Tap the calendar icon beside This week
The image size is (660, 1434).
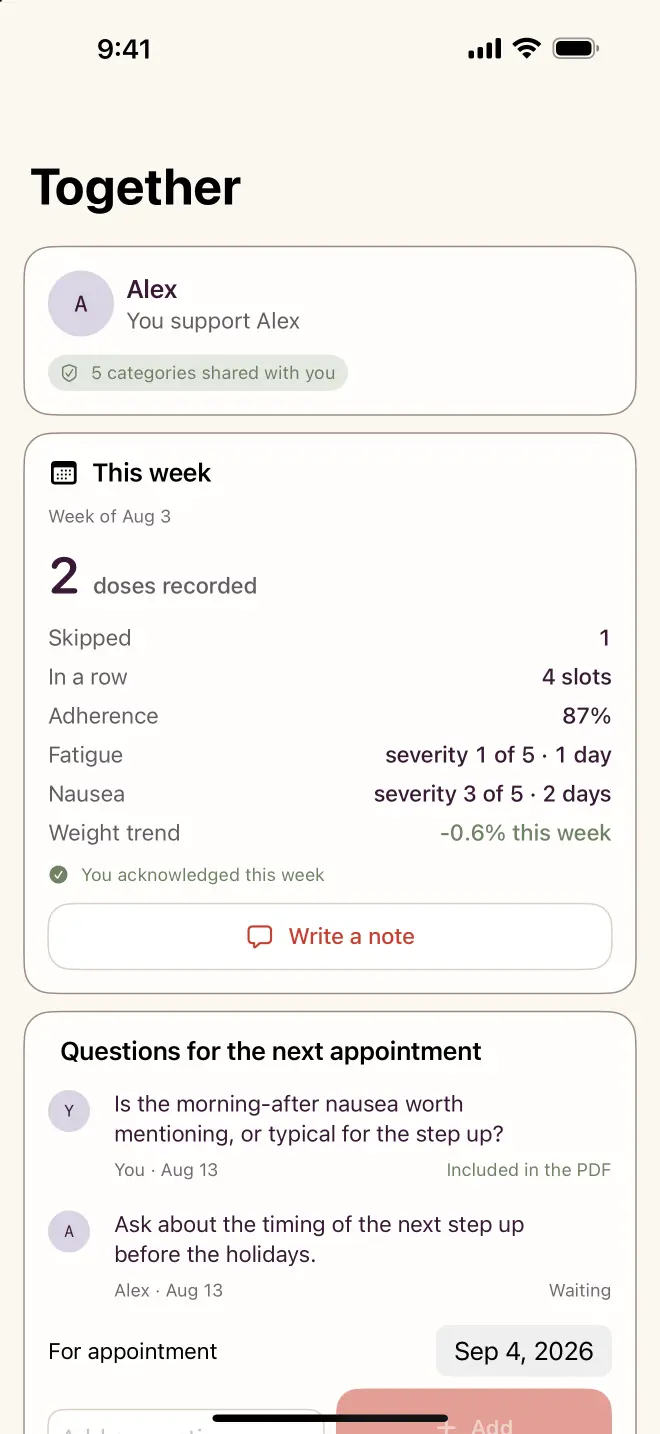(x=63, y=473)
